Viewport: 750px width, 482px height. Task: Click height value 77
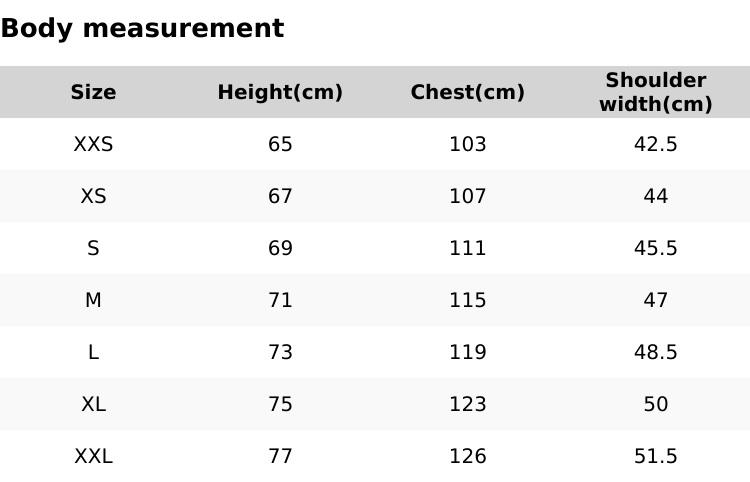[x=280, y=456]
